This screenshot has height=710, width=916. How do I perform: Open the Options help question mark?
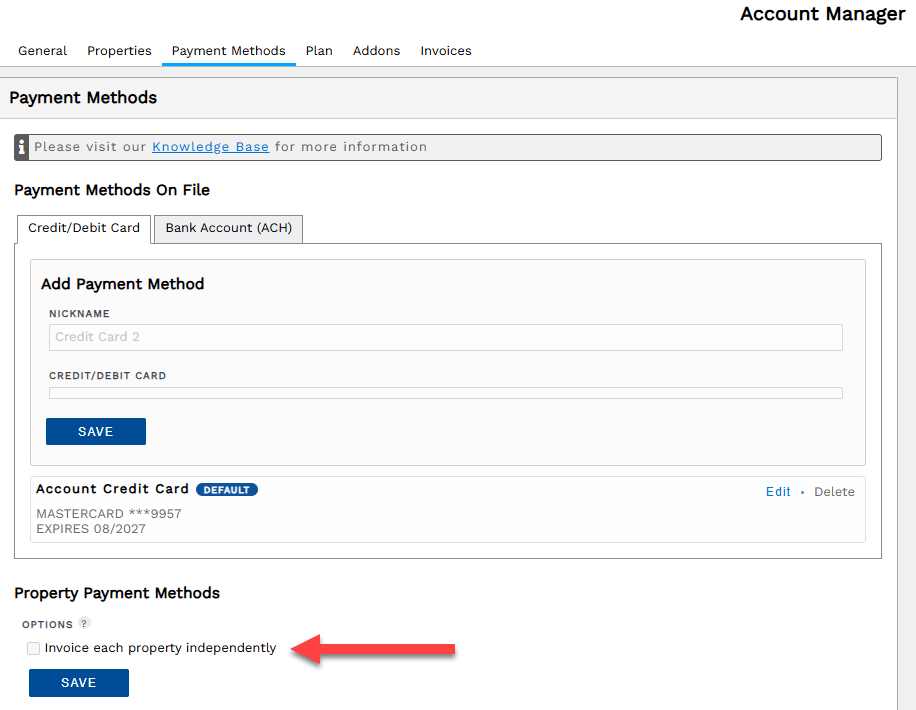84,623
